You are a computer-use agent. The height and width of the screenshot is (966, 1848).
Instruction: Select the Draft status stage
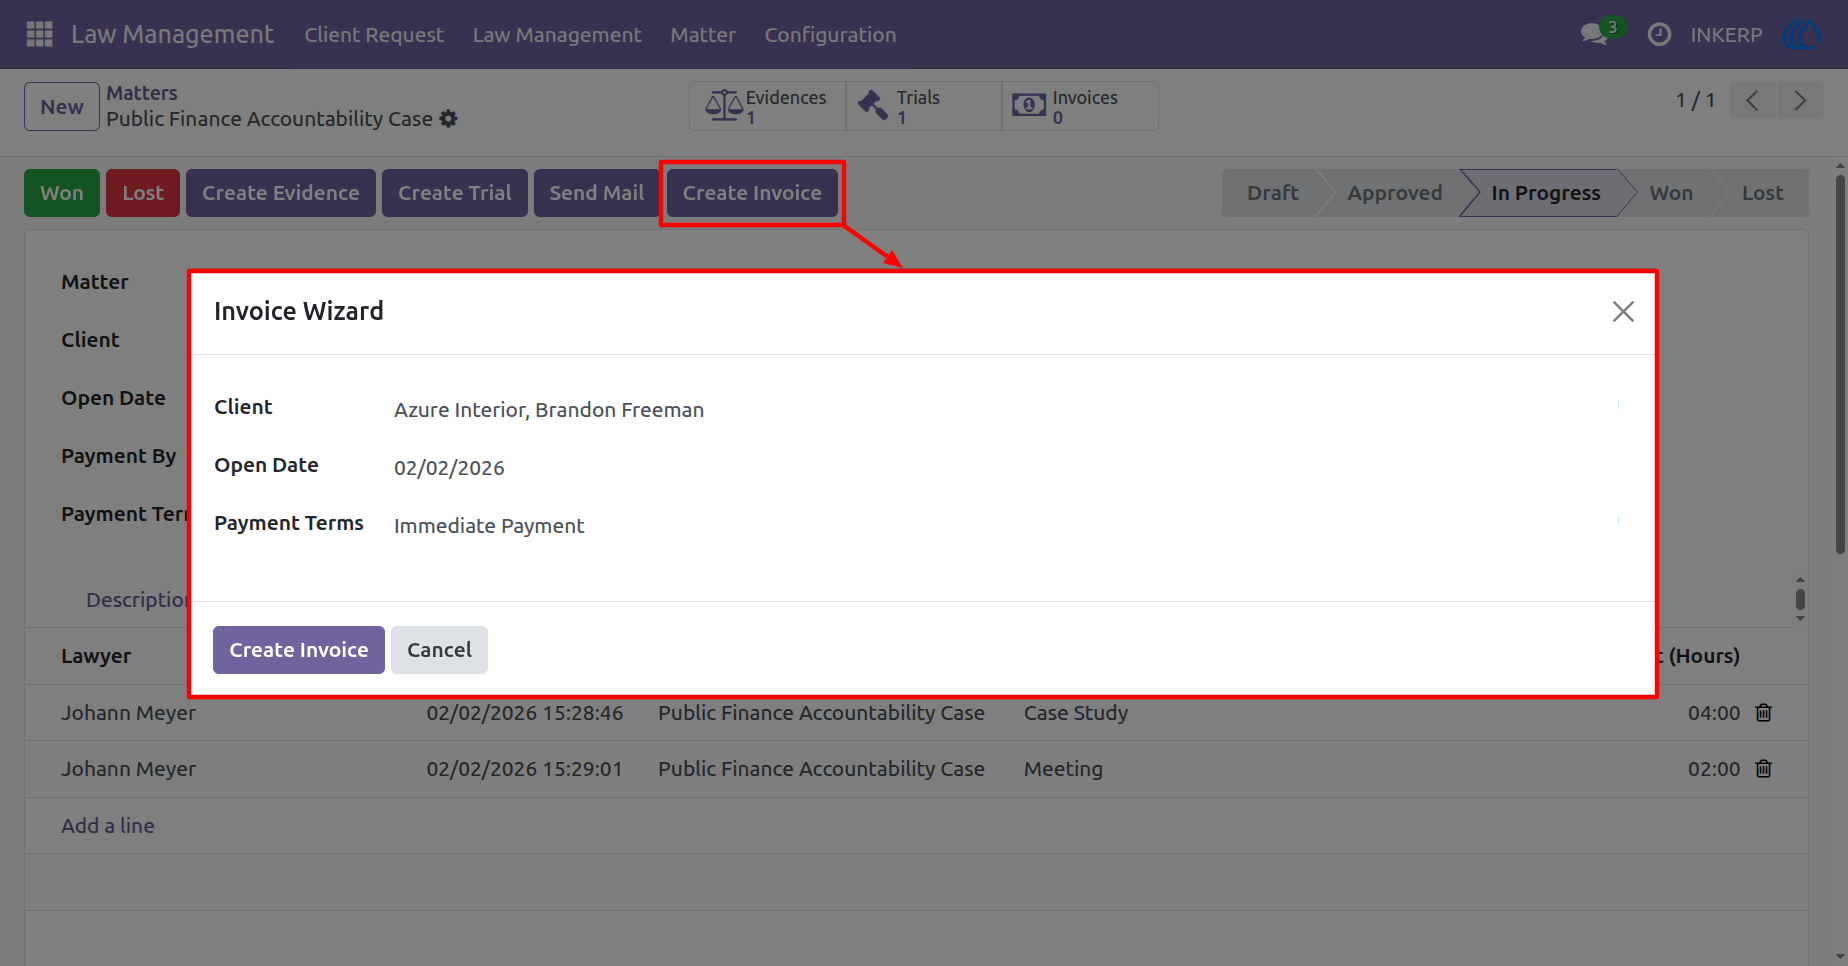(1272, 193)
